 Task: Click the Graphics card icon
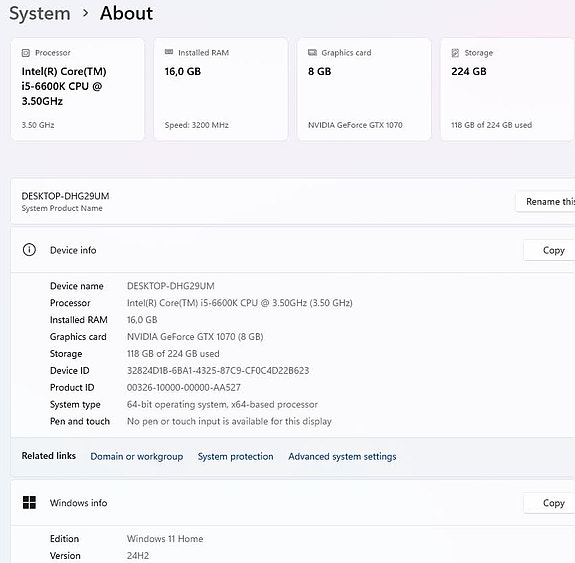coord(312,53)
